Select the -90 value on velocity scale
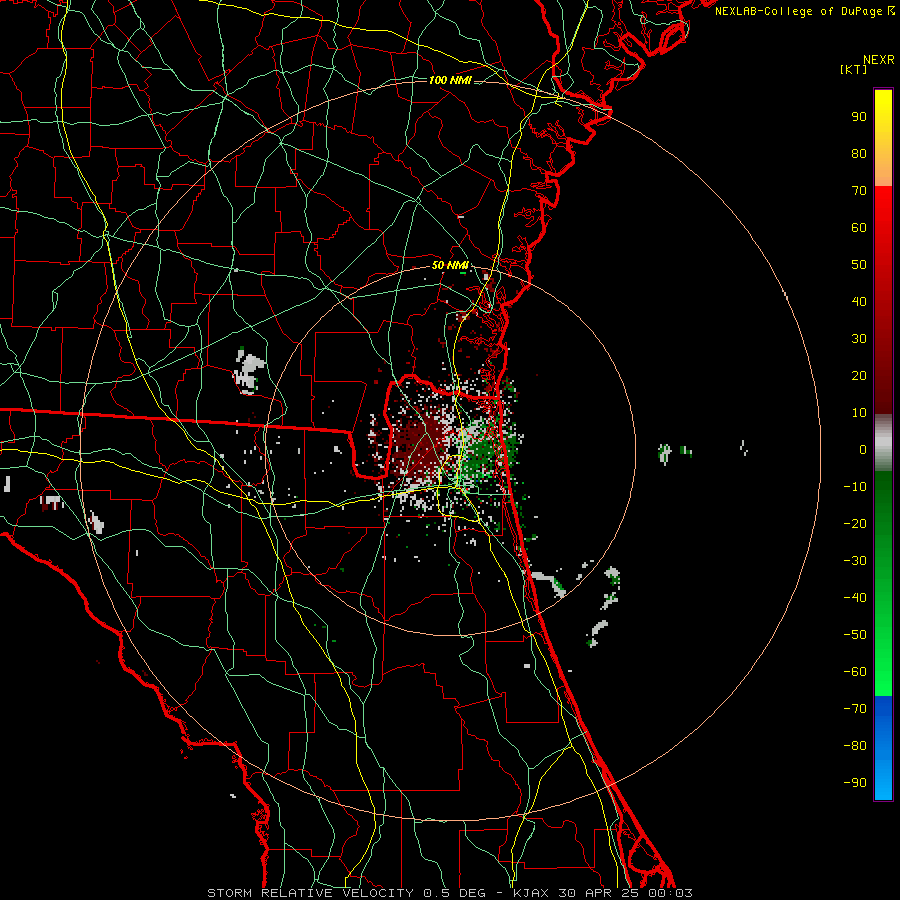Screen dimensions: 900x900 click(x=855, y=783)
